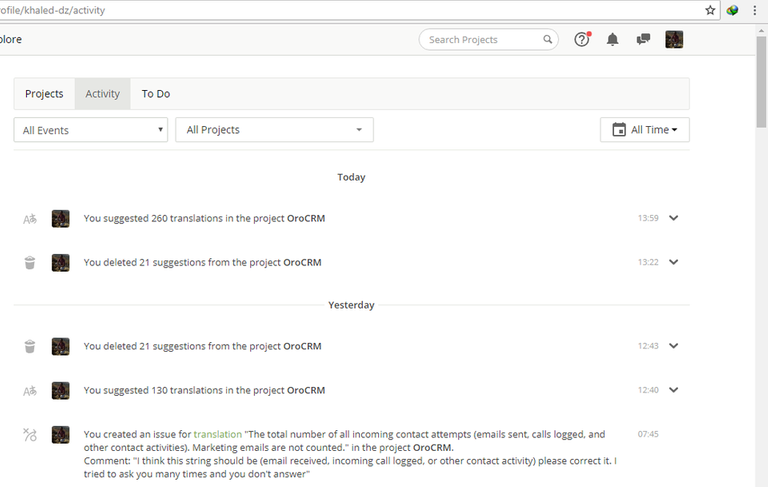Click the 13:59 timestamp
Viewport: 768px width, 487px height.
tap(648, 218)
